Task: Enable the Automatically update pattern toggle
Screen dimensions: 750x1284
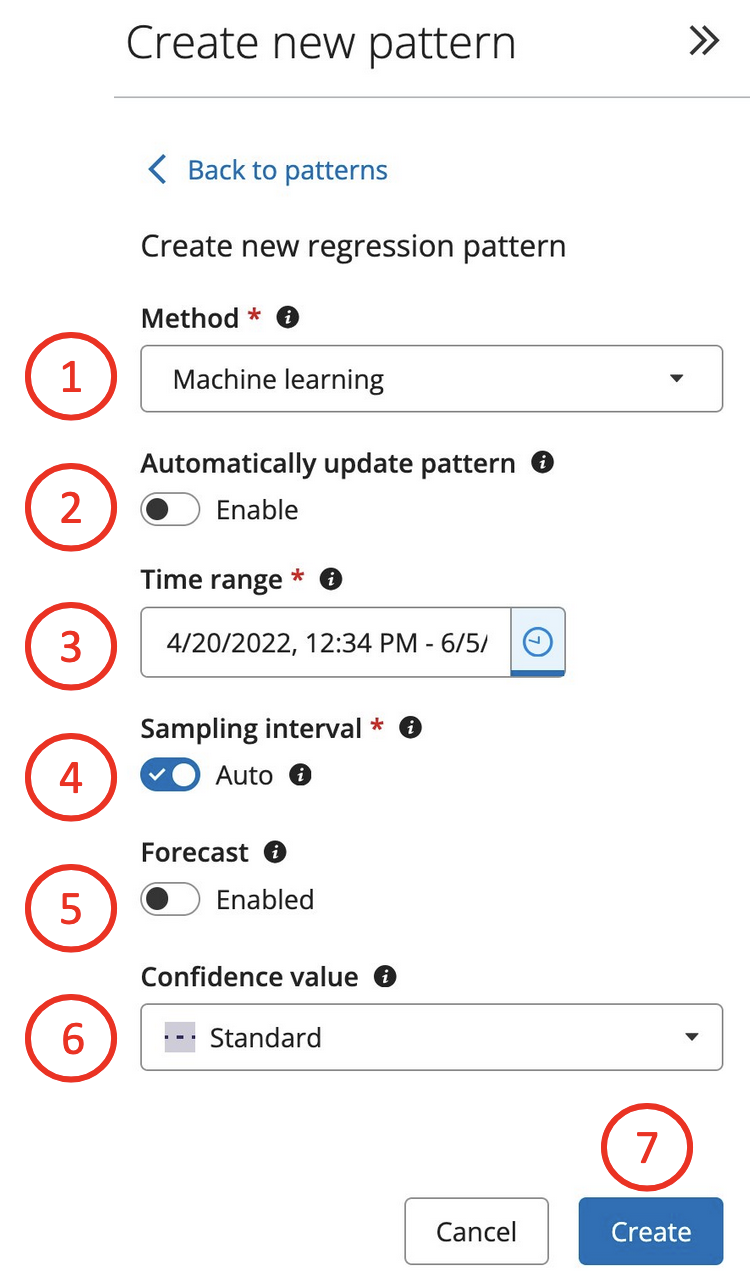Action: [x=170, y=509]
